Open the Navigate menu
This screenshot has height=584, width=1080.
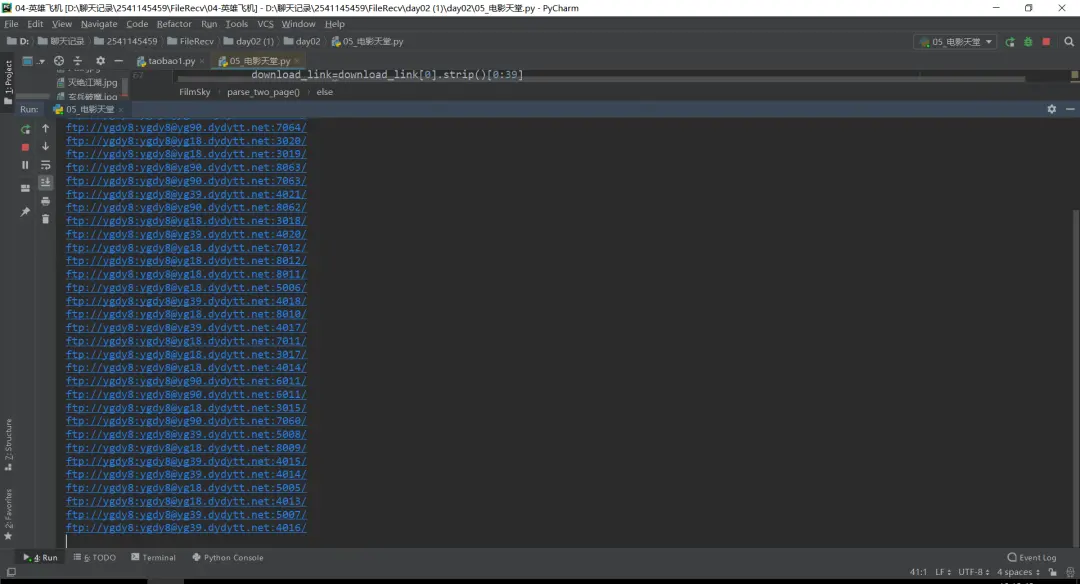[99, 23]
